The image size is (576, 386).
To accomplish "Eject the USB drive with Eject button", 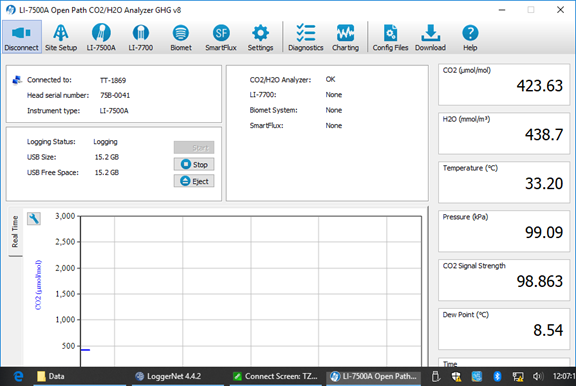I will [194, 181].
